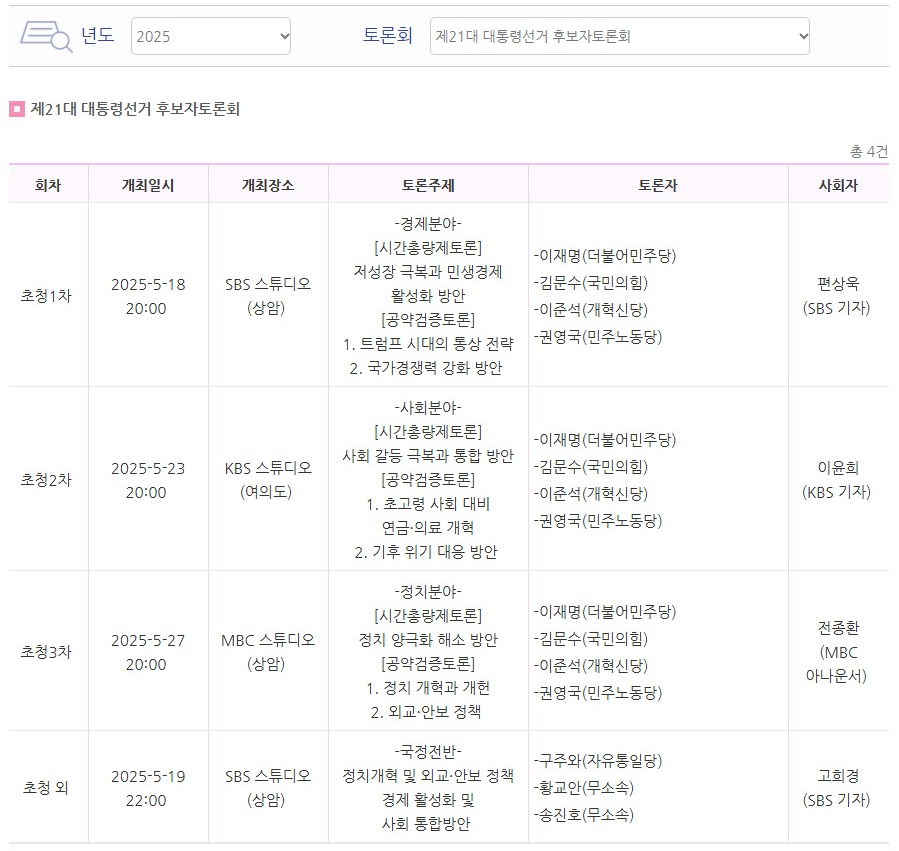Screen dimensions: 899x851
Task: Open the 년도 year dropdown
Action: click(x=210, y=34)
